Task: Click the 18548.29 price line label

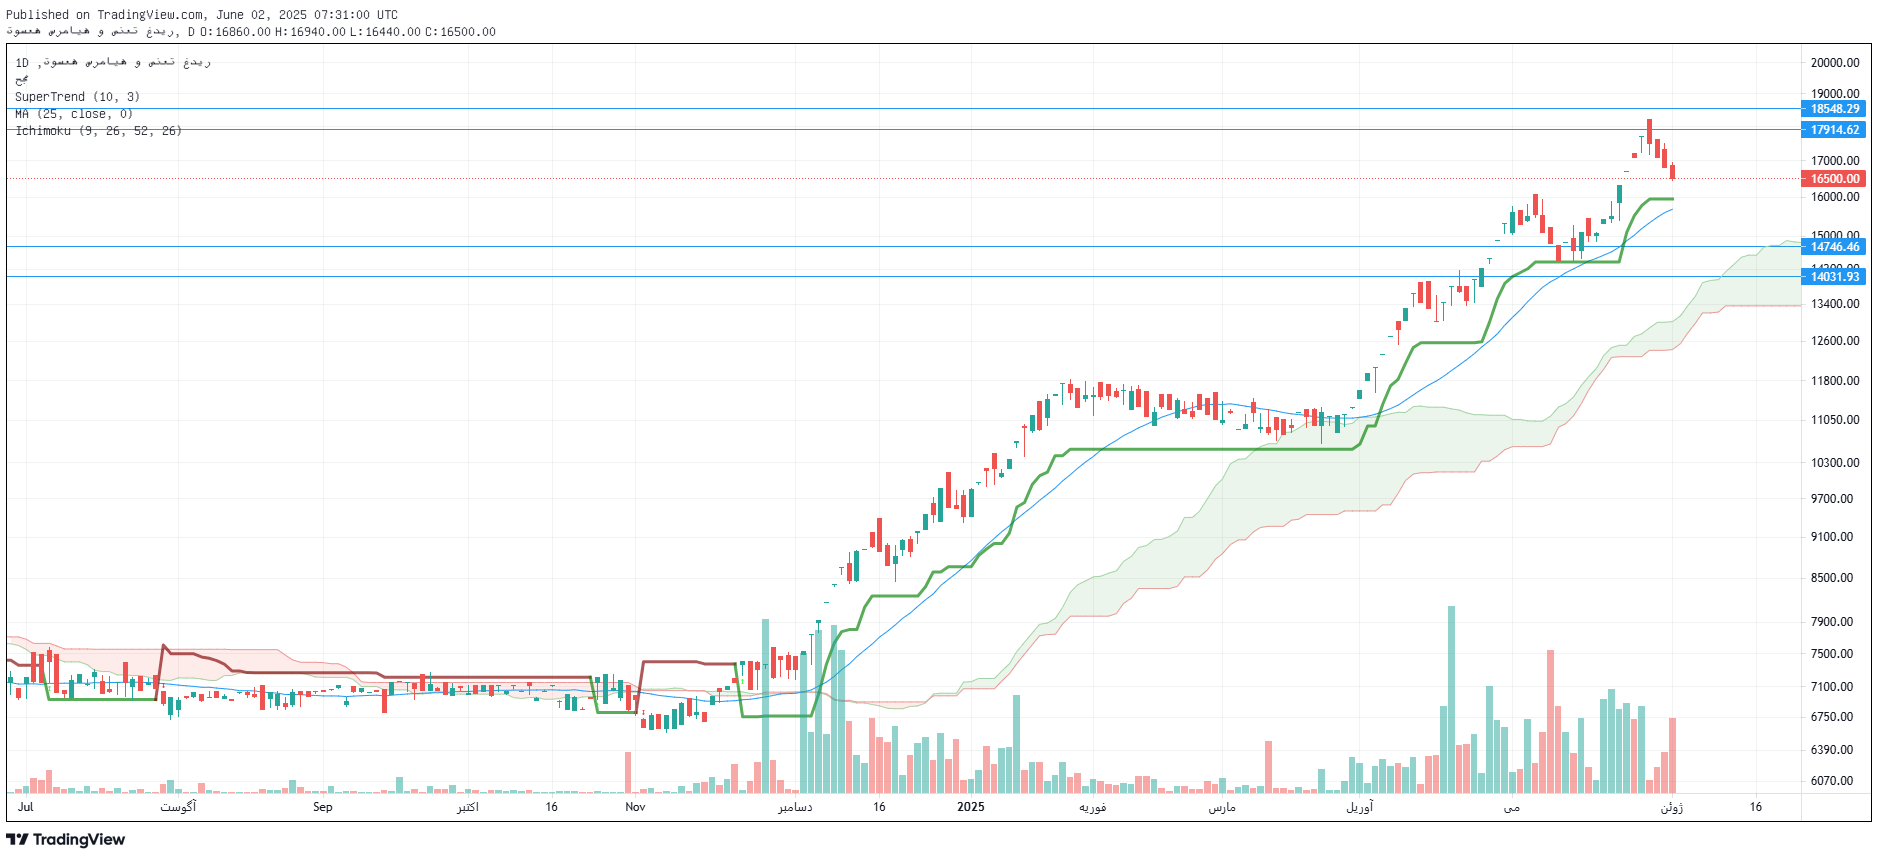Action: 1835,109
